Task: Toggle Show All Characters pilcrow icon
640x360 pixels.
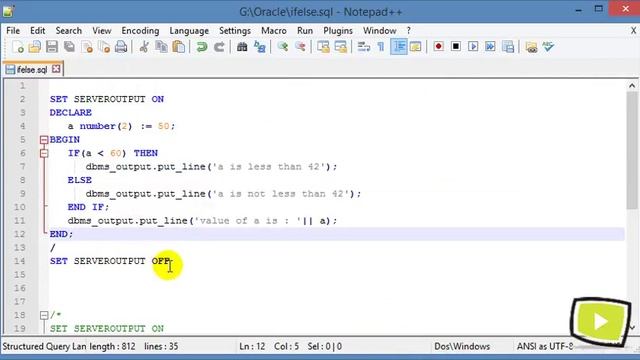Action: (x=380, y=47)
